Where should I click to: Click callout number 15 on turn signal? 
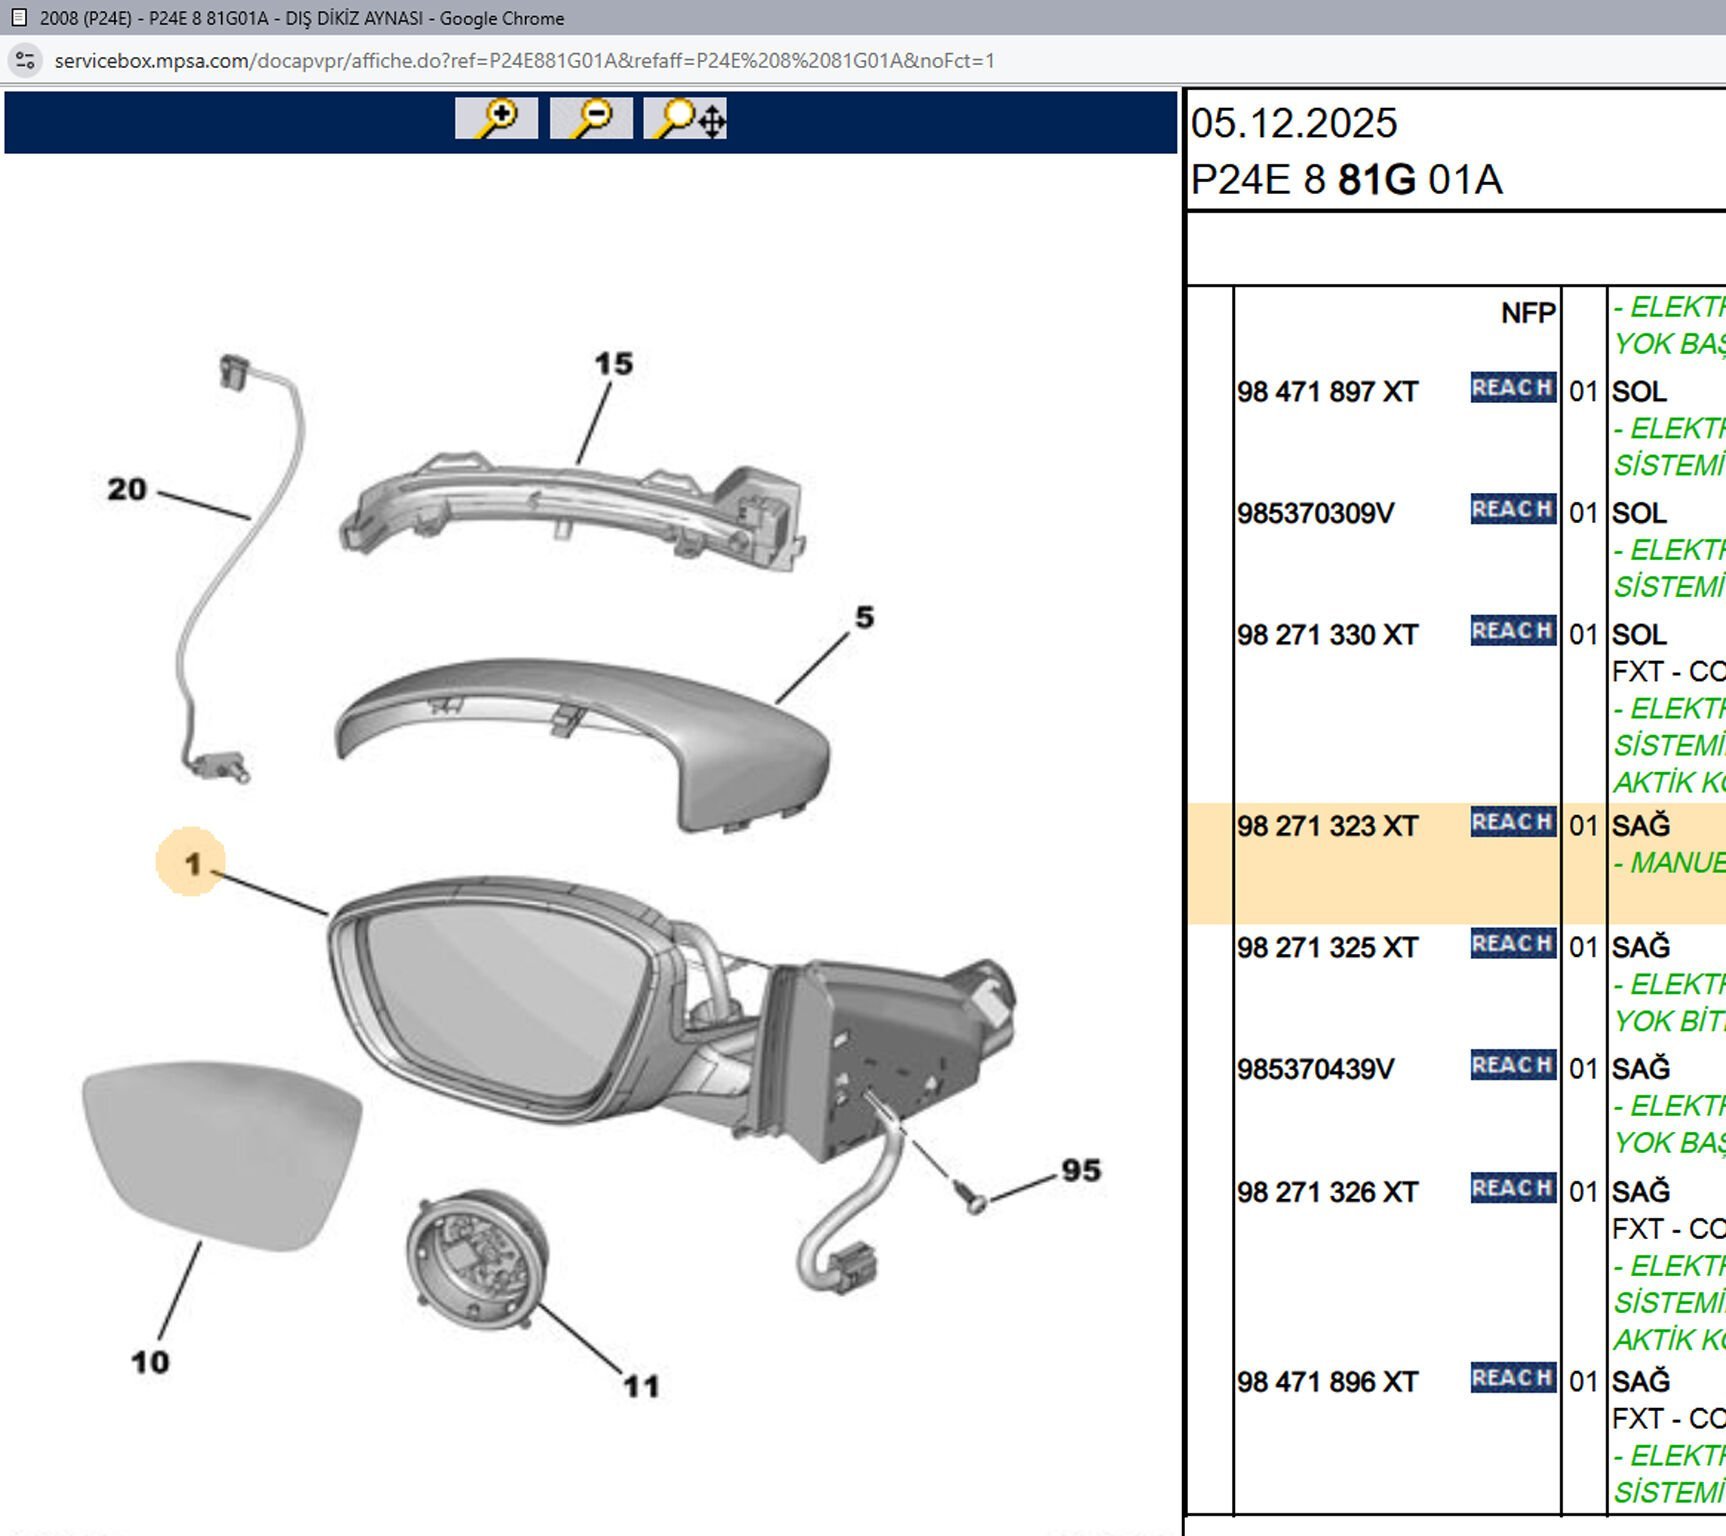[613, 364]
